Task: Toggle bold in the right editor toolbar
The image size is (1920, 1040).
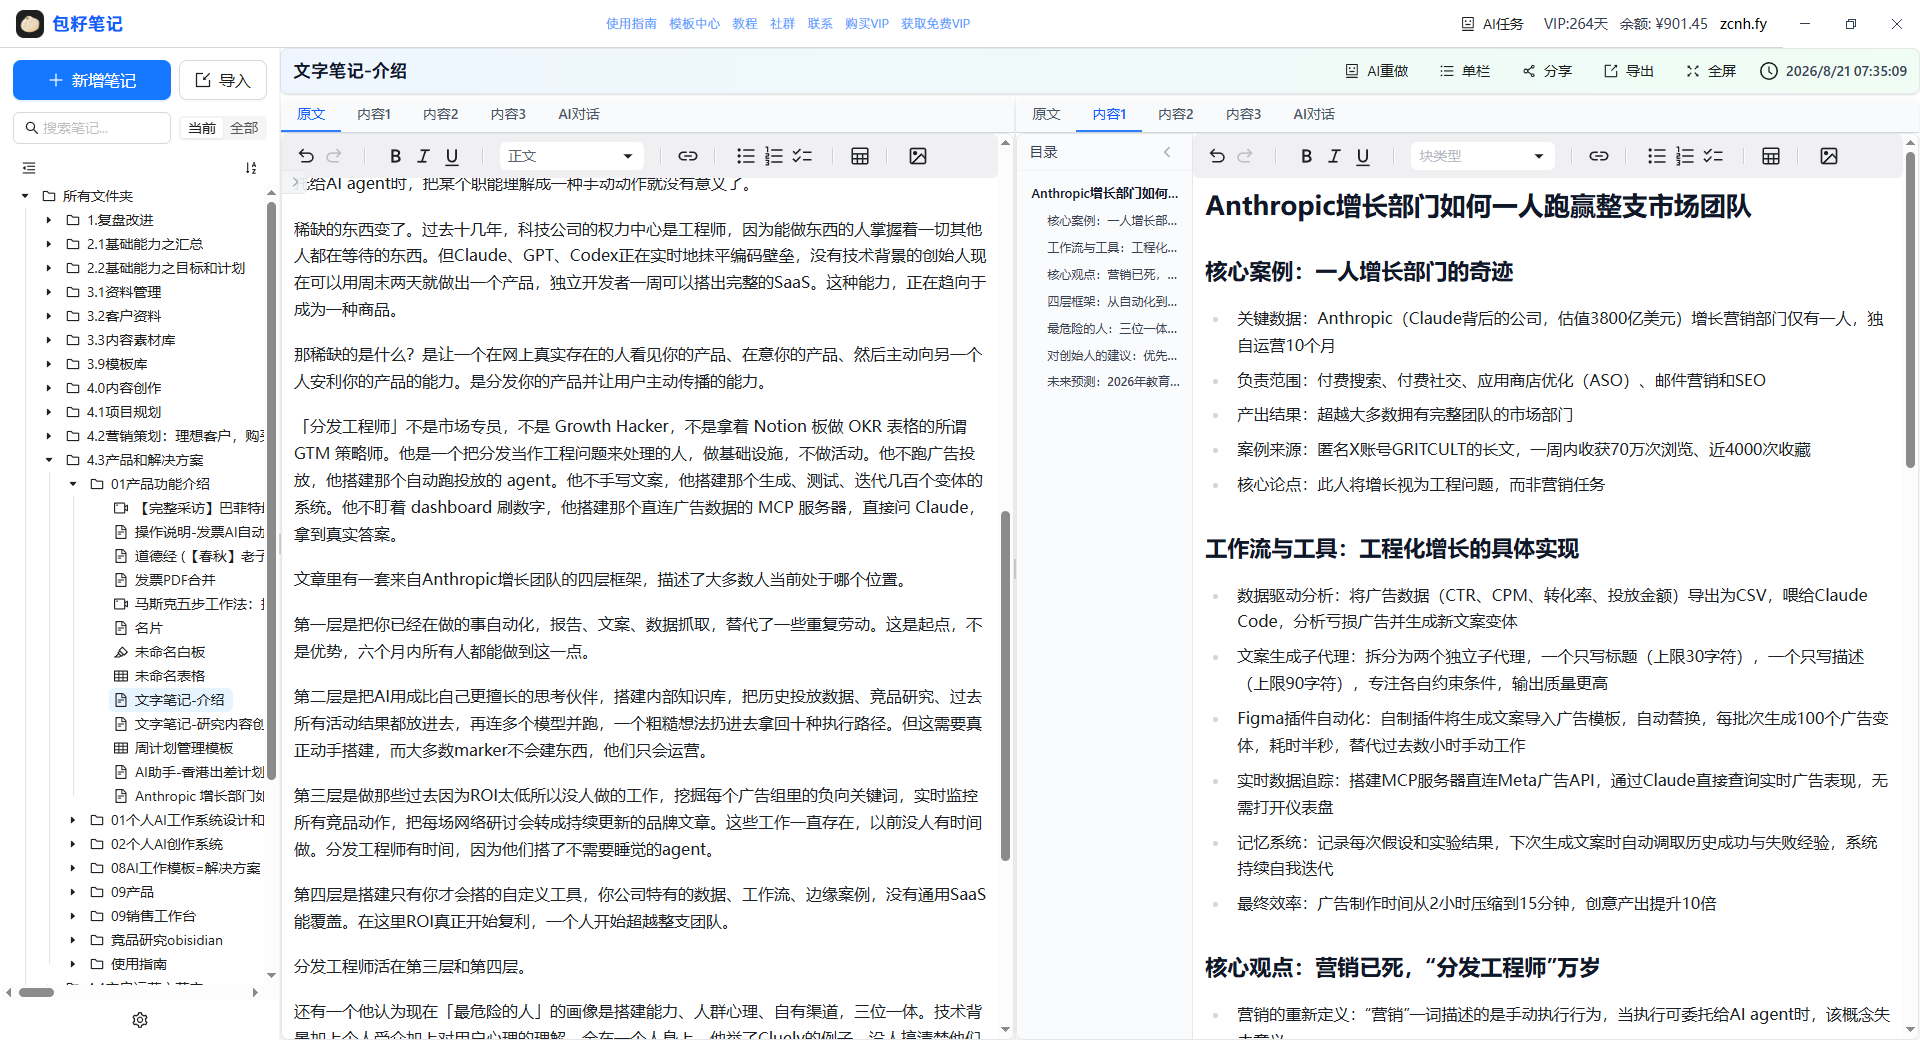Action: click(x=1306, y=156)
